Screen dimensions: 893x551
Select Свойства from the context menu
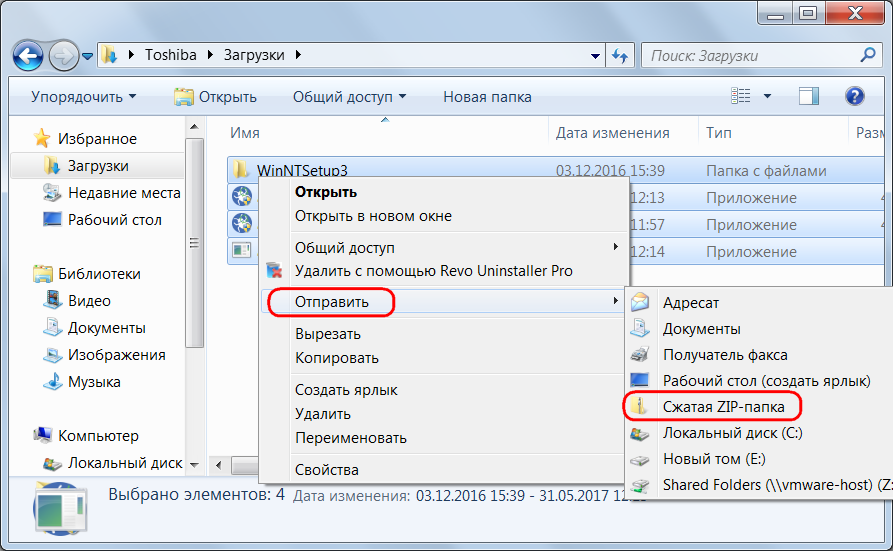[x=326, y=469]
